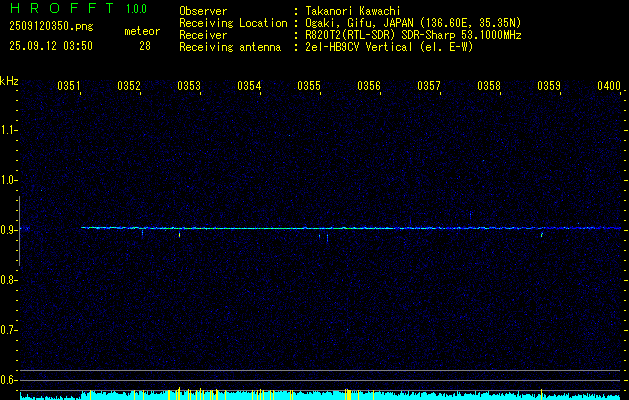Click the meteor echo just before 0353
629x400 pixels.
tap(179, 235)
